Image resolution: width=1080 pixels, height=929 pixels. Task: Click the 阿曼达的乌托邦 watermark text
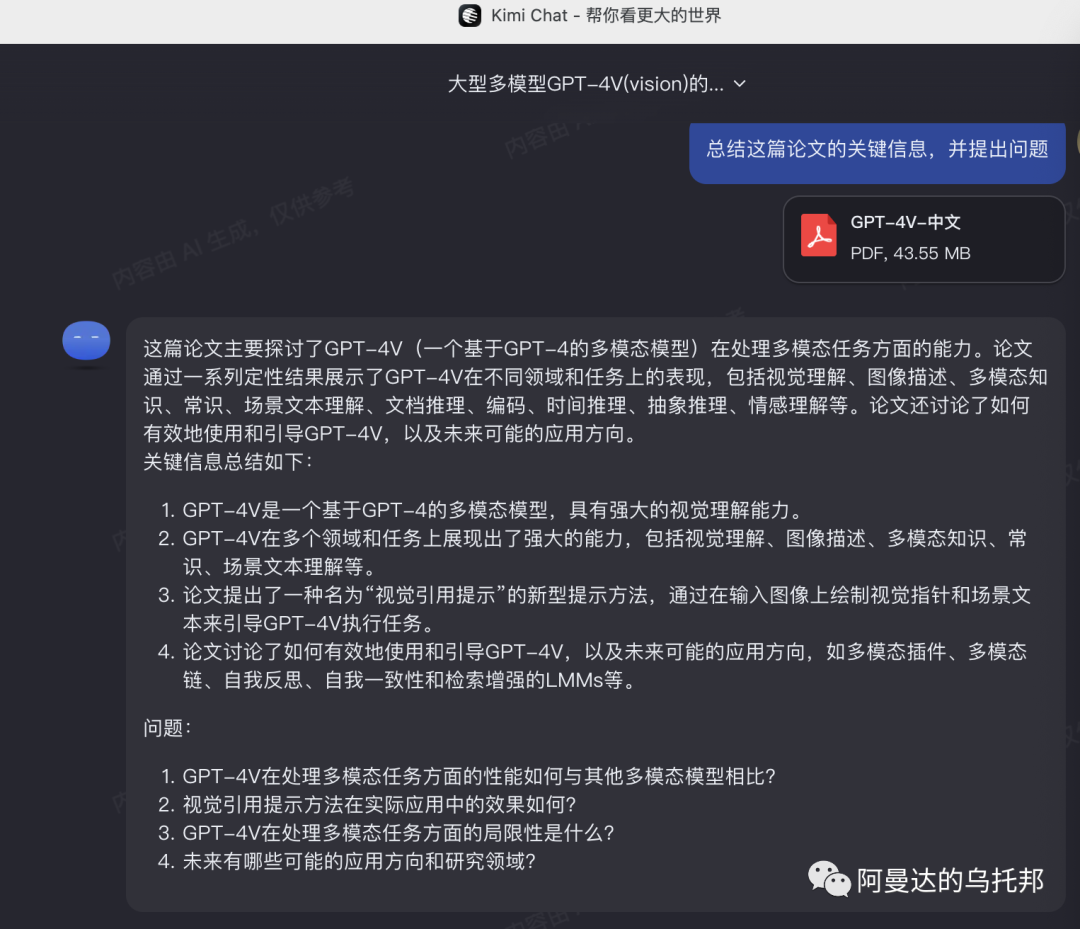coord(950,880)
